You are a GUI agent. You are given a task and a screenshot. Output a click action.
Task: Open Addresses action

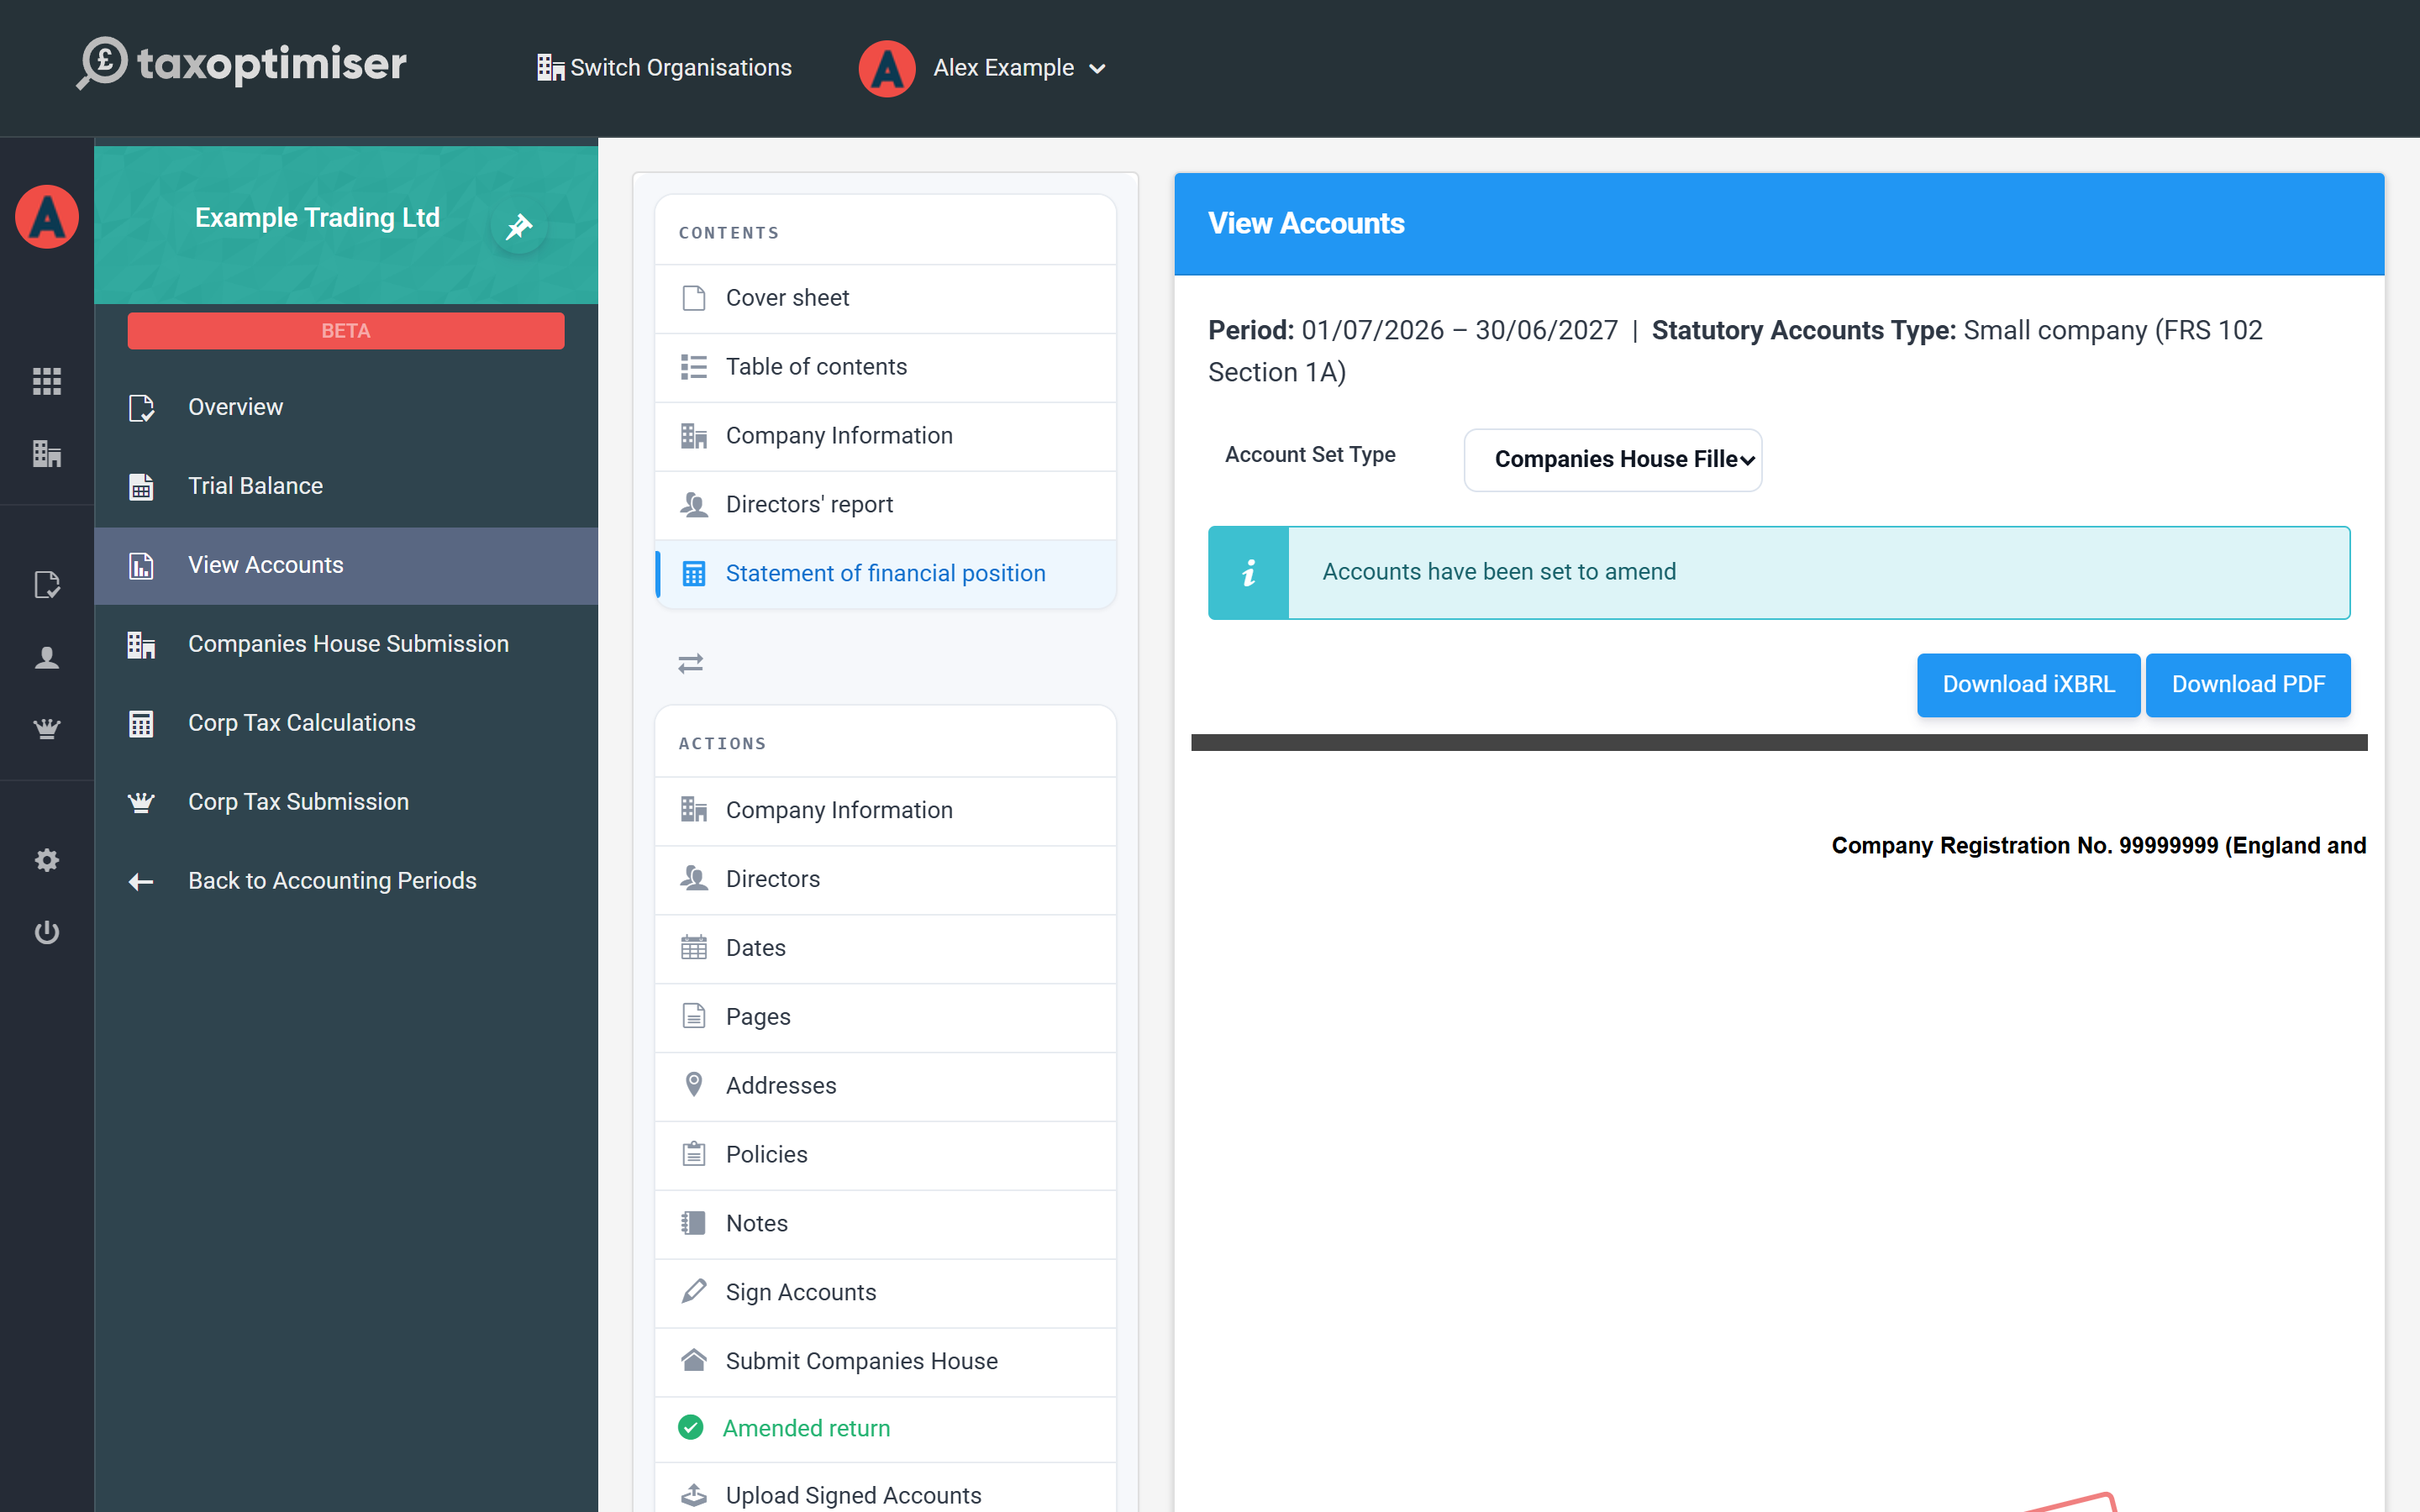click(885, 1086)
